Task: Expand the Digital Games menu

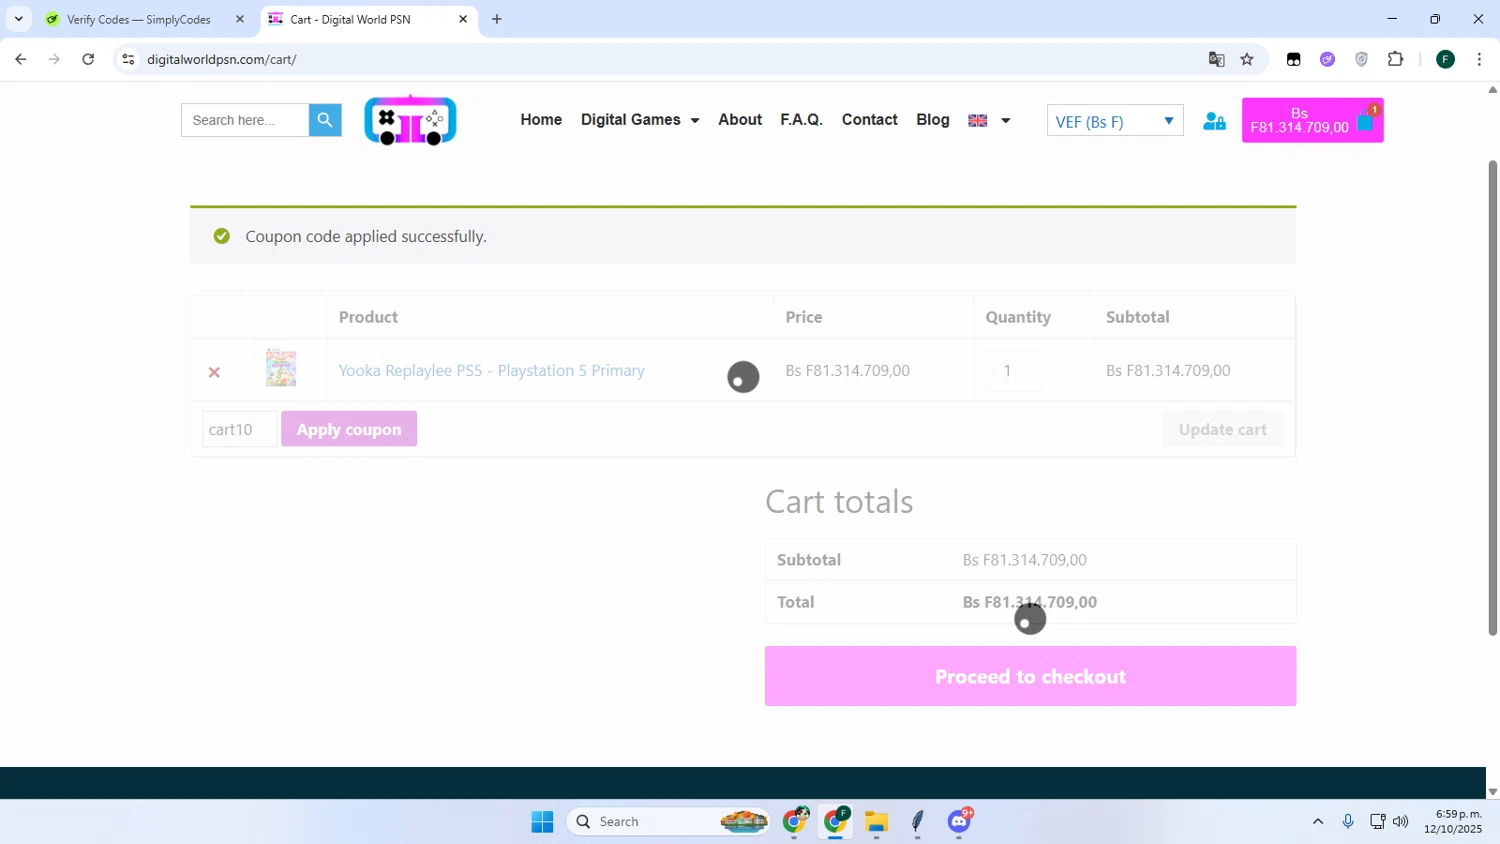Action: (640, 120)
